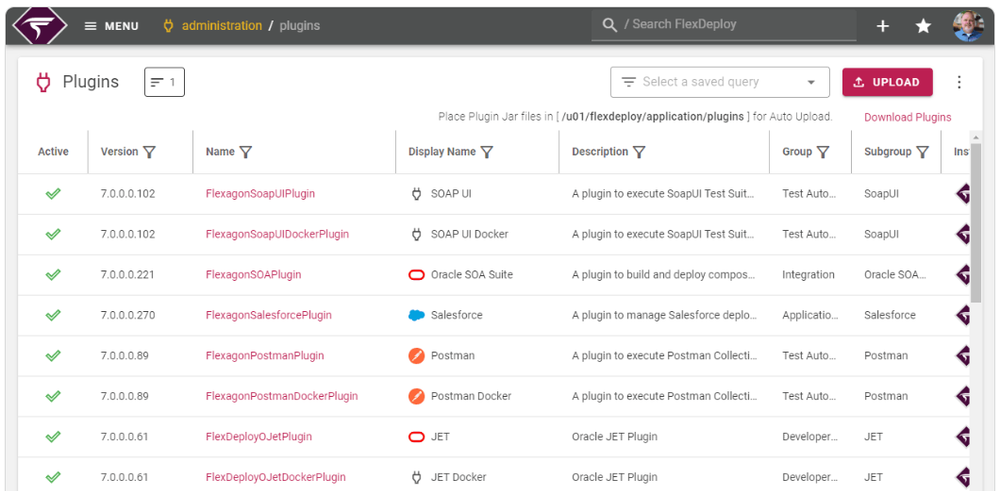Click the Name column filter icon
The width and height of the screenshot is (1000, 491).
[246, 152]
